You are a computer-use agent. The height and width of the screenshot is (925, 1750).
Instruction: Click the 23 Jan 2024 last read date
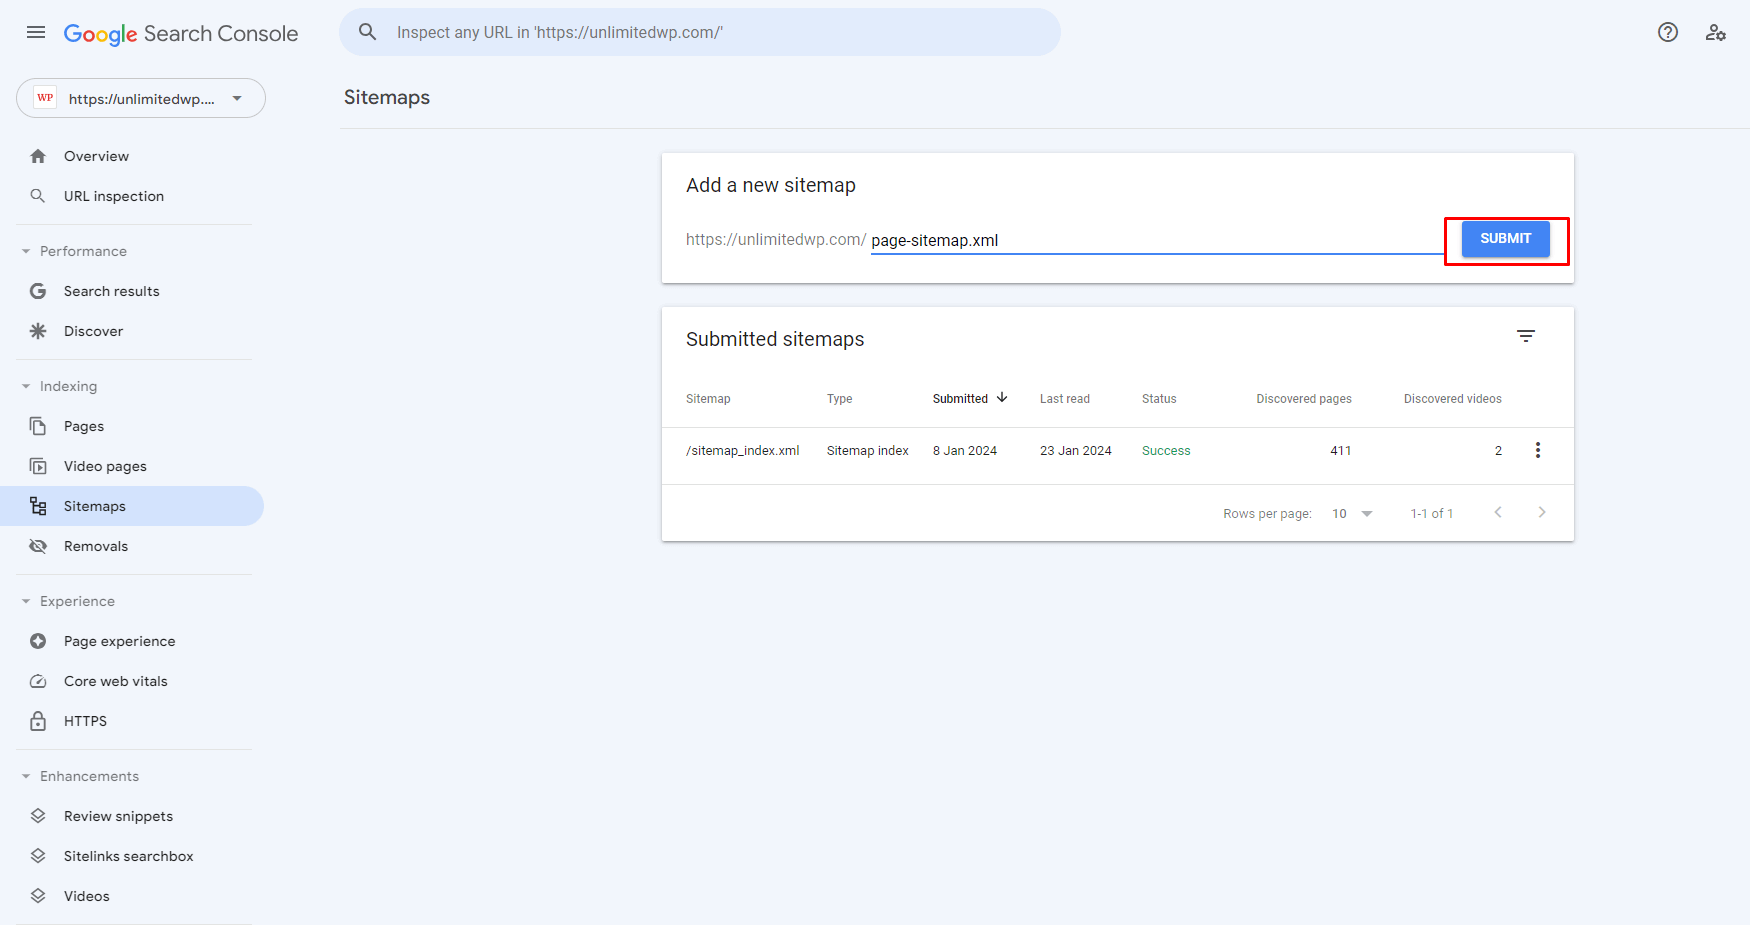1076,451
